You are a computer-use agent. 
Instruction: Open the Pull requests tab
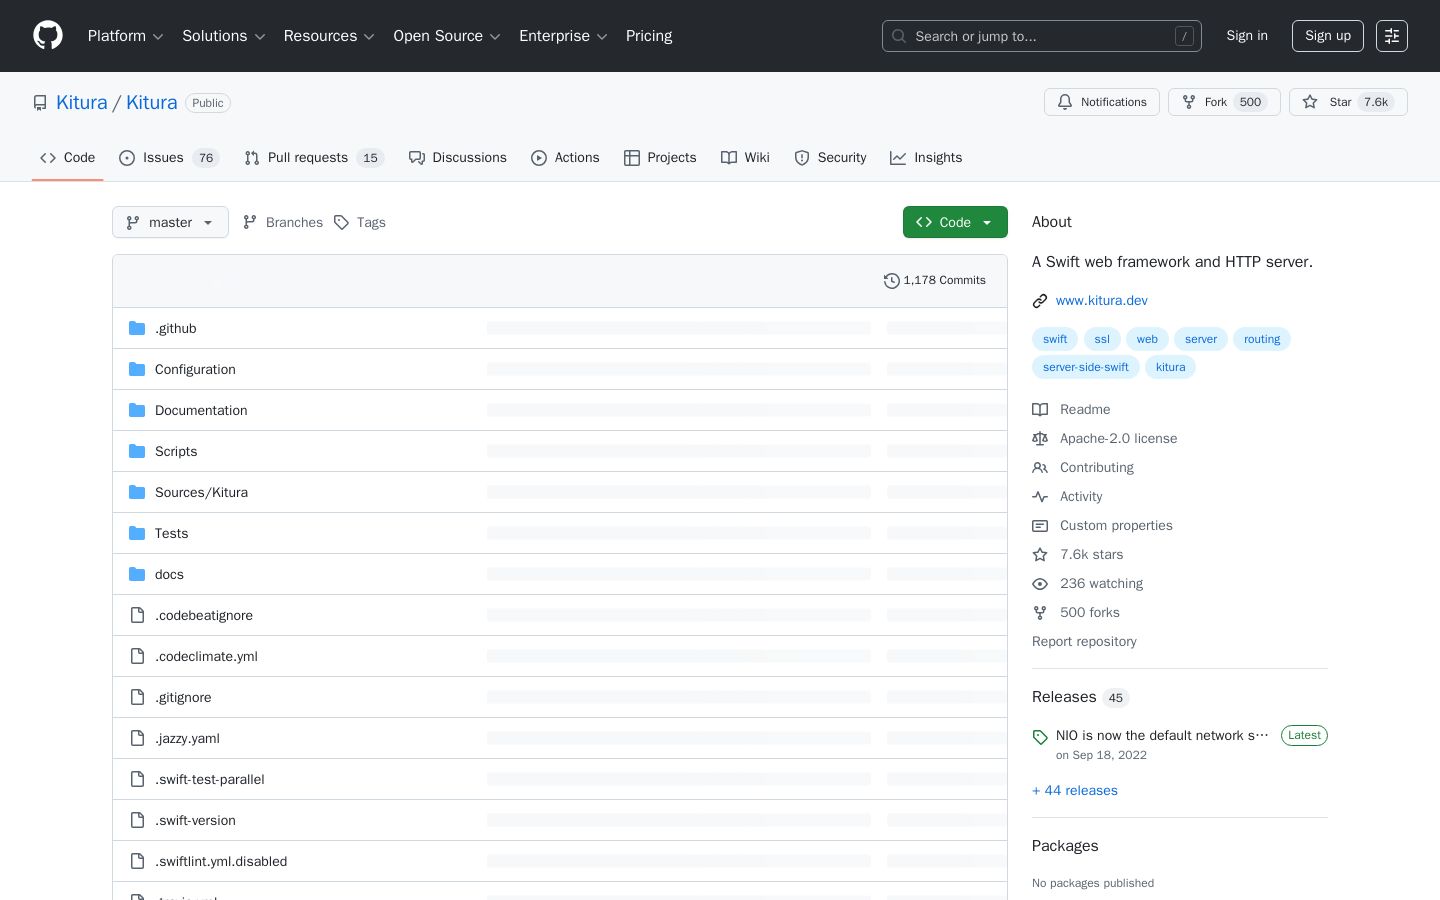[x=314, y=158]
